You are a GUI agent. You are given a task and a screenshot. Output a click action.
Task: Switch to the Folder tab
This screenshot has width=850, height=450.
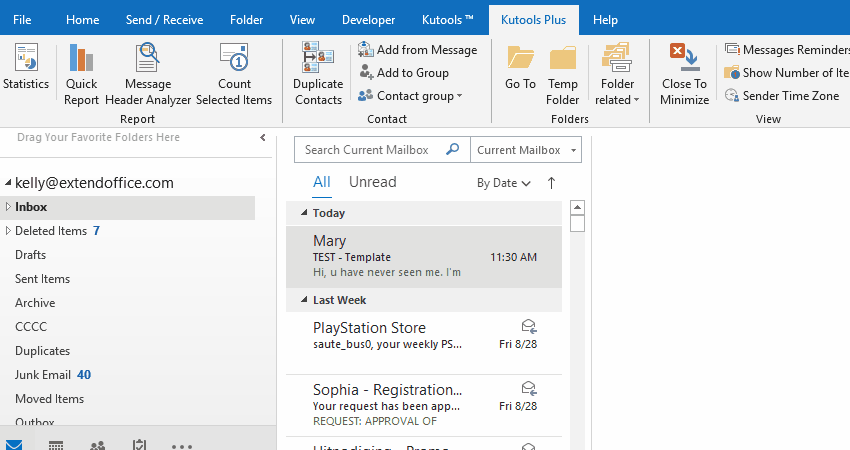click(246, 20)
